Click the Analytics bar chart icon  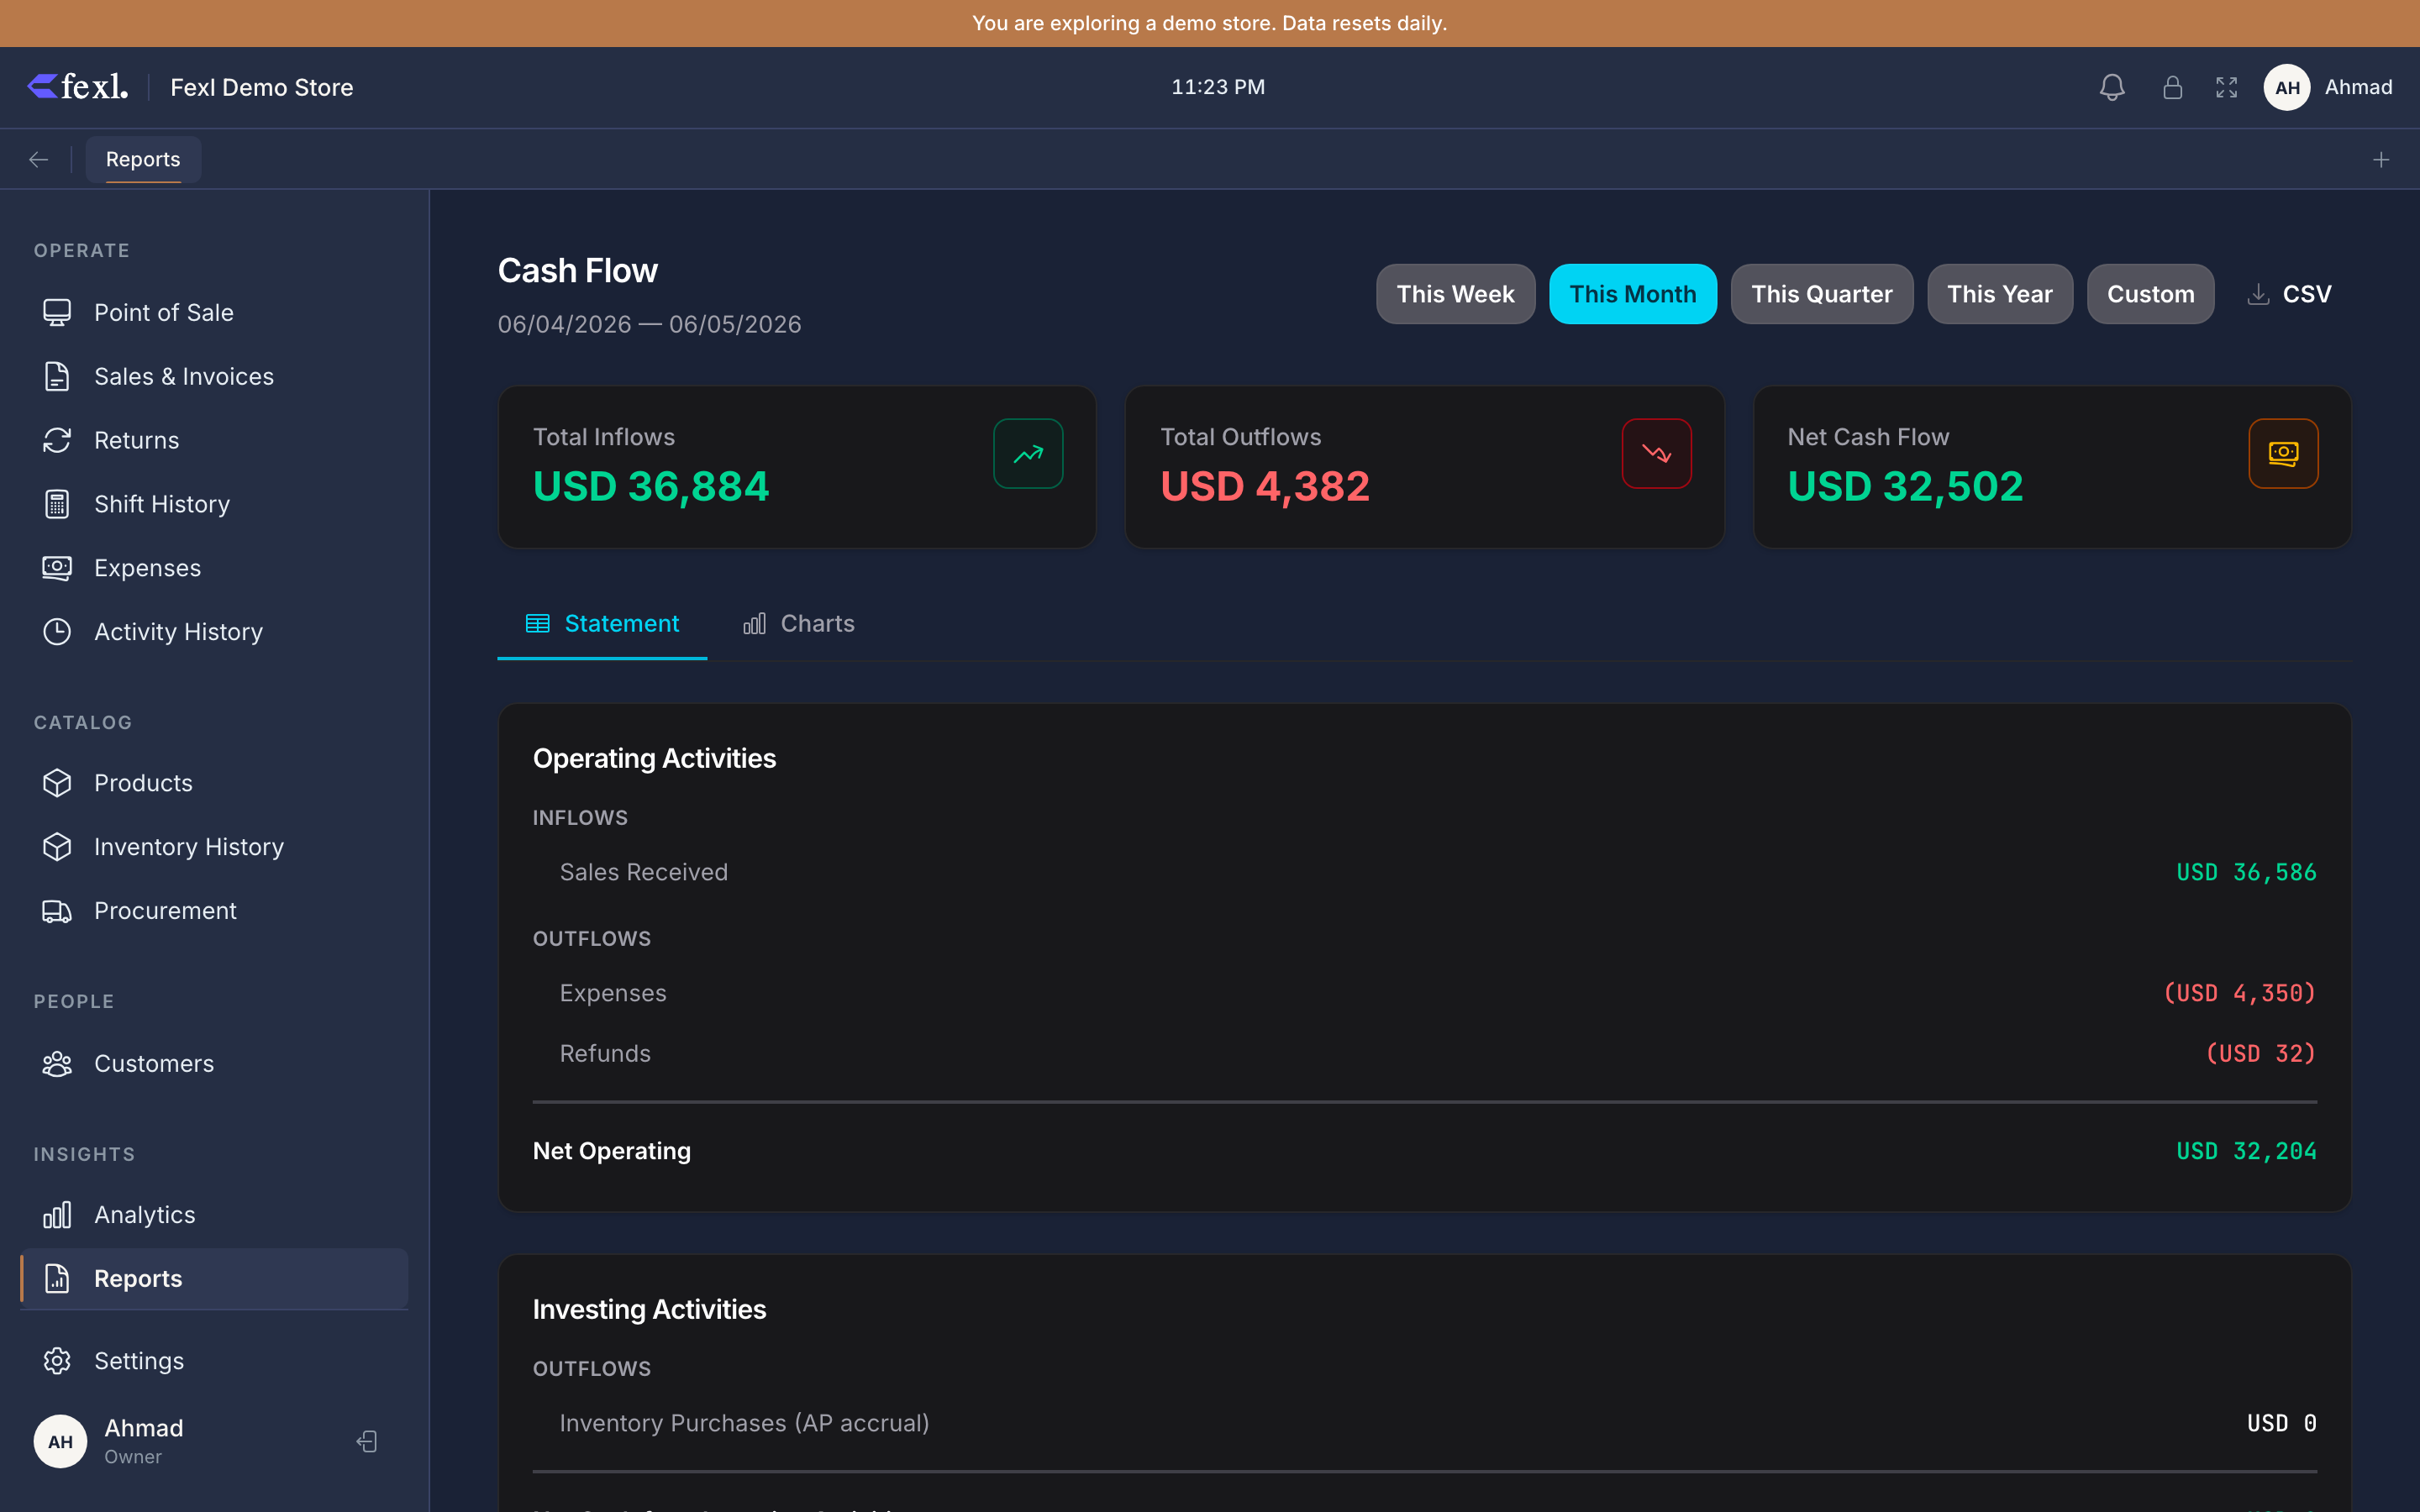tap(57, 1215)
